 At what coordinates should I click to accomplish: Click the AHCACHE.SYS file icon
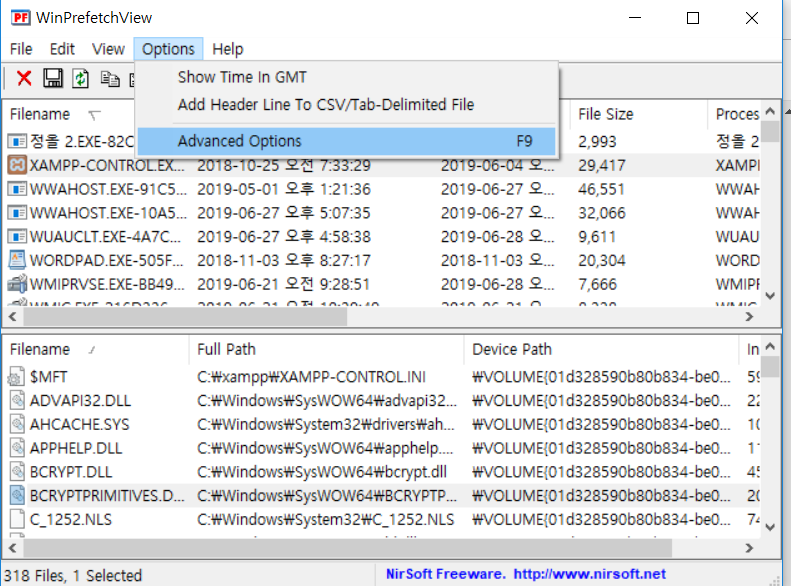click(17, 424)
